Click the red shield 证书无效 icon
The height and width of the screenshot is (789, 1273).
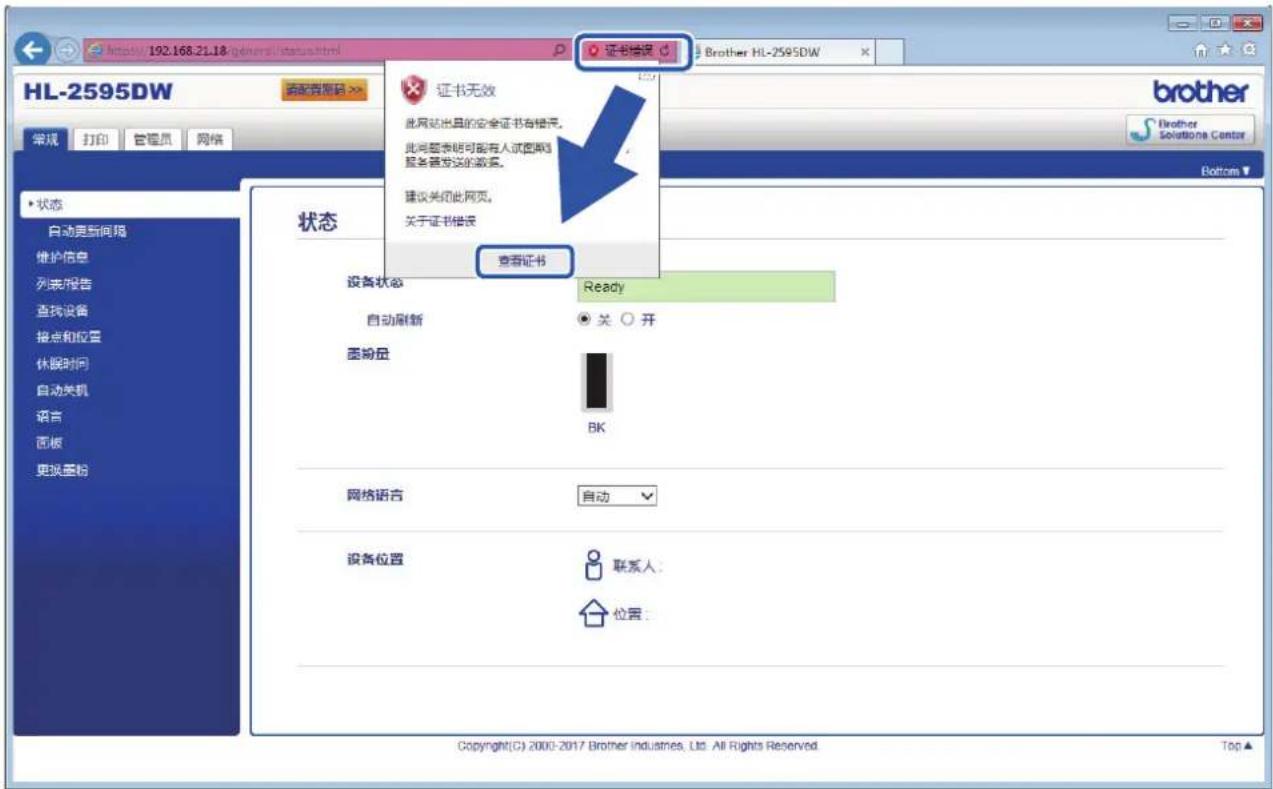(x=412, y=91)
